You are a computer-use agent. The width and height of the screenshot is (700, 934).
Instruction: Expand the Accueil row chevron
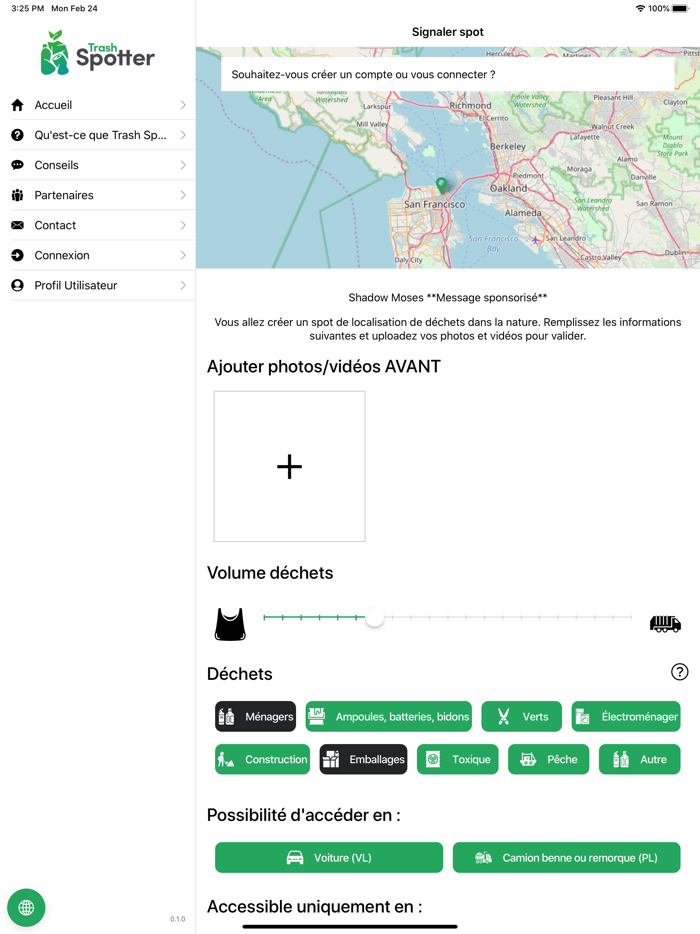coord(183,105)
